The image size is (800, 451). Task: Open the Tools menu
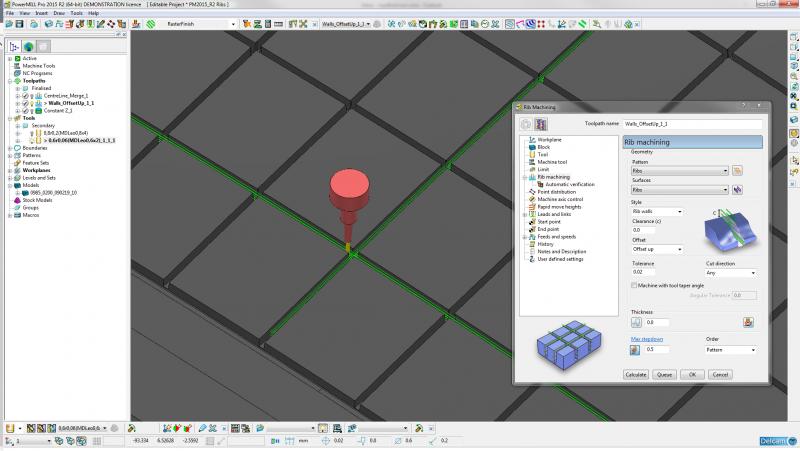tap(77, 13)
